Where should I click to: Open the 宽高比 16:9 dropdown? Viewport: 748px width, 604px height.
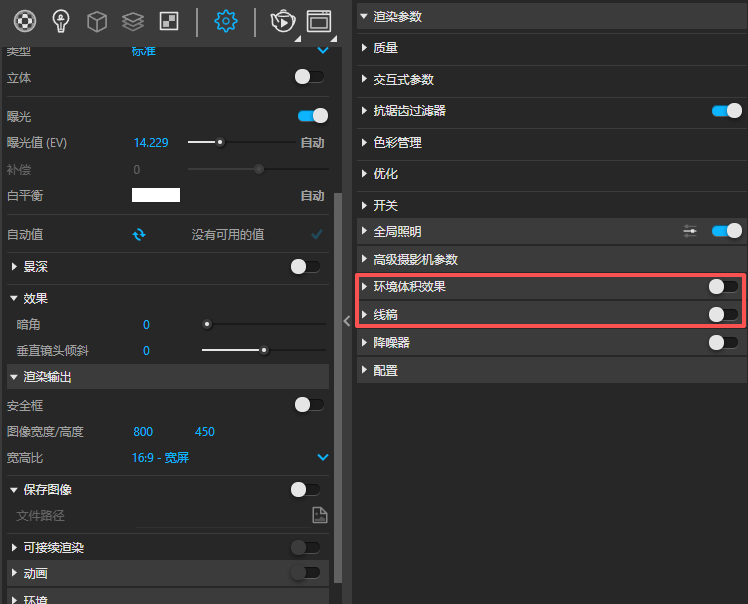[x=322, y=458]
